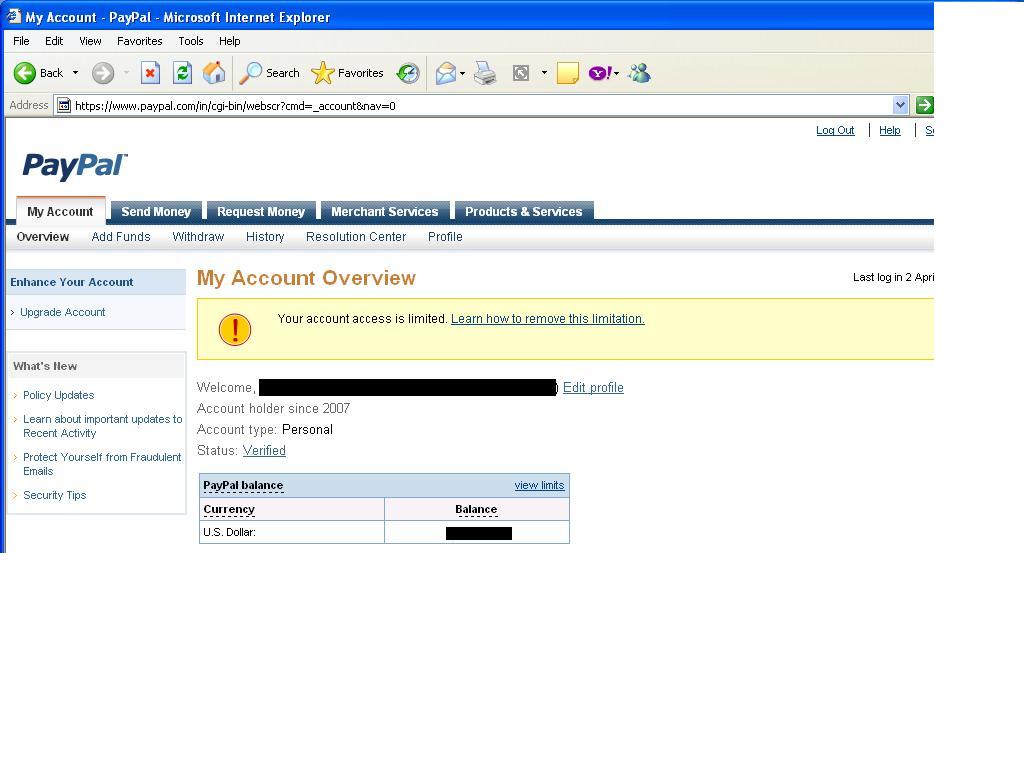The image size is (1024, 768).
Task: Expand the address bar URL dropdown
Action: tap(900, 105)
